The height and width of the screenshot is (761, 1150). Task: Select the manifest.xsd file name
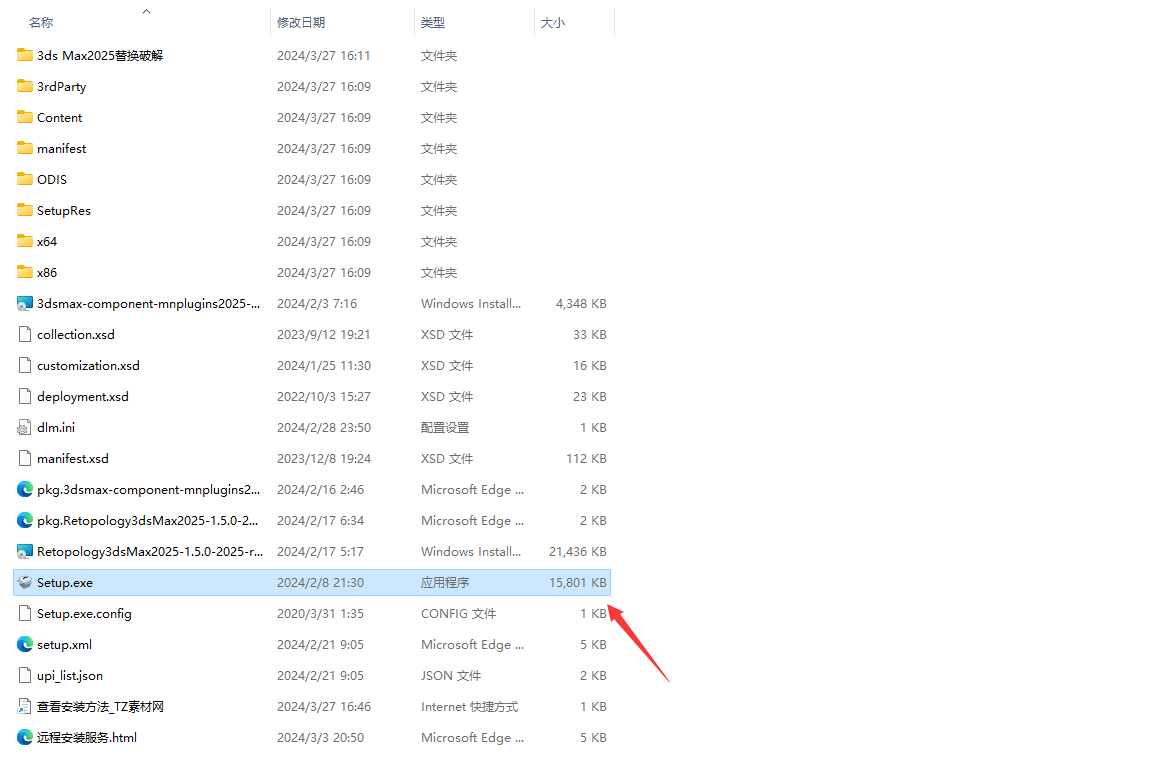coord(73,458)
